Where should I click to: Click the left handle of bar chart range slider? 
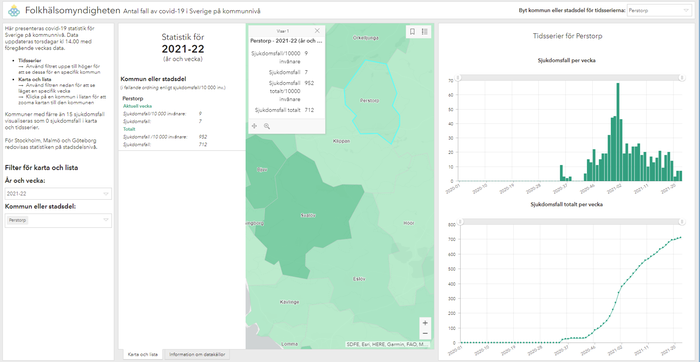tap(458, 78)
